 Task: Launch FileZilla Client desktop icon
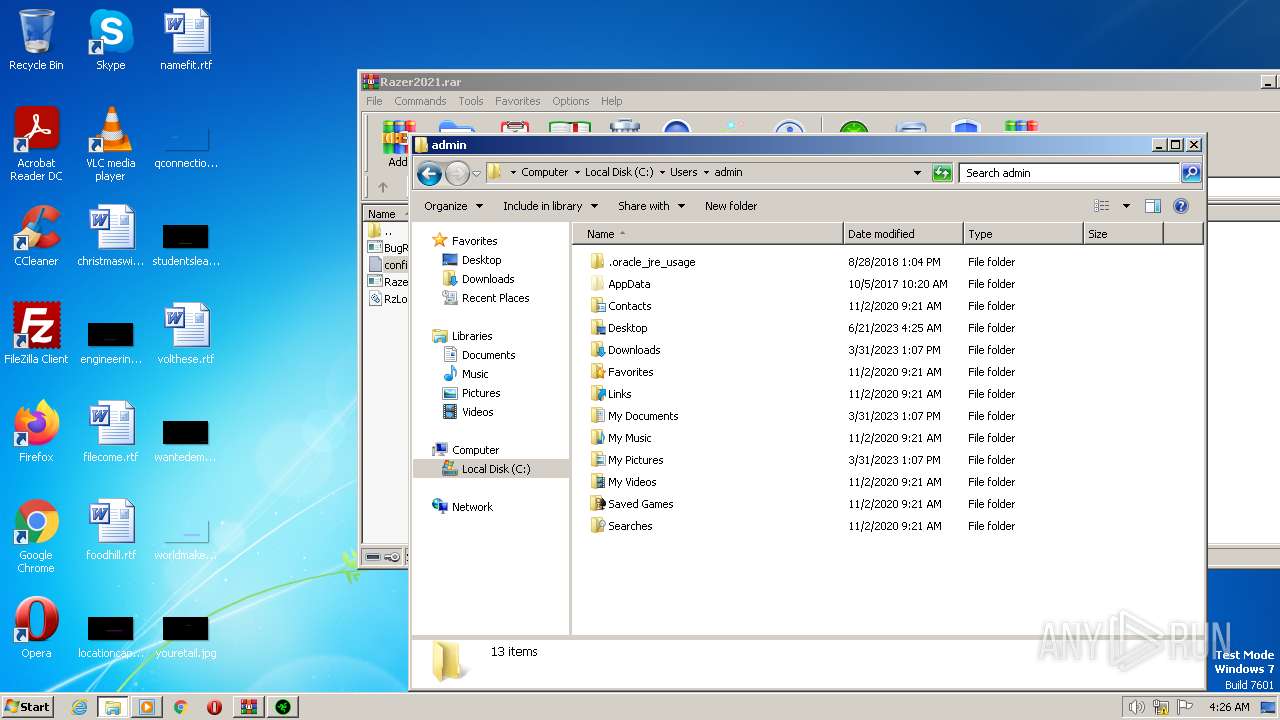click(36, 334)
